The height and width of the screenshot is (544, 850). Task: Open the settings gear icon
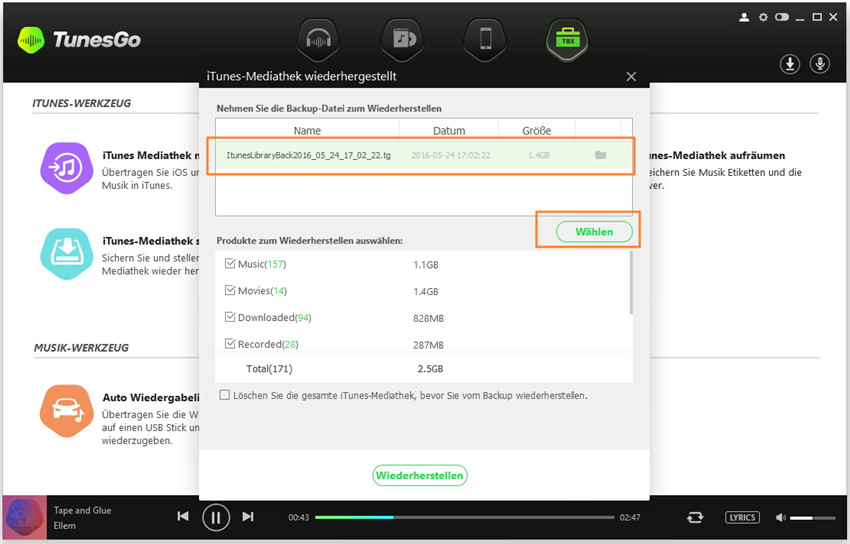click(x=763, y=17)
